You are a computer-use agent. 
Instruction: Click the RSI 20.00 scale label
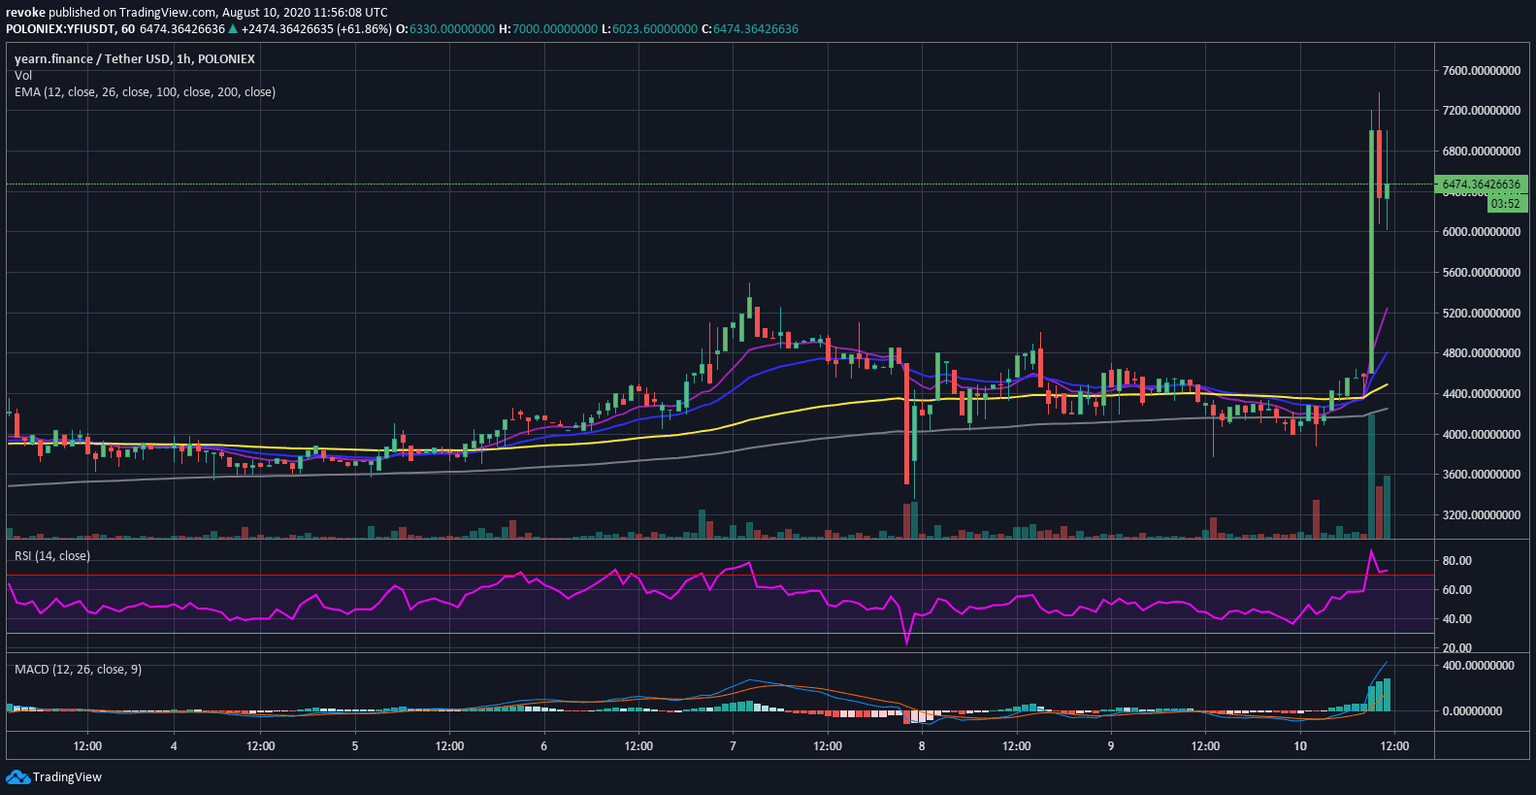coord(1457,648)
